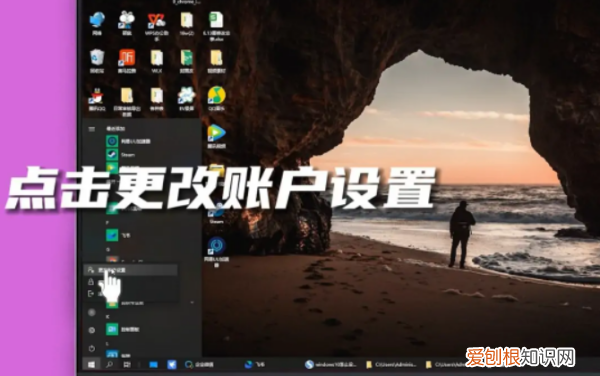Image resolution: width=600 pixels, height=376 pixels.
Task: Open taskbar search magnifier
Action: click(x=109, y=365)
